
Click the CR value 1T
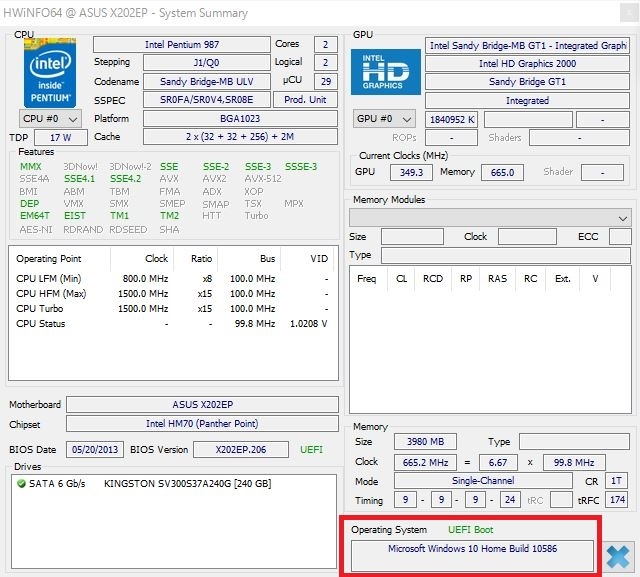[616, 481]
